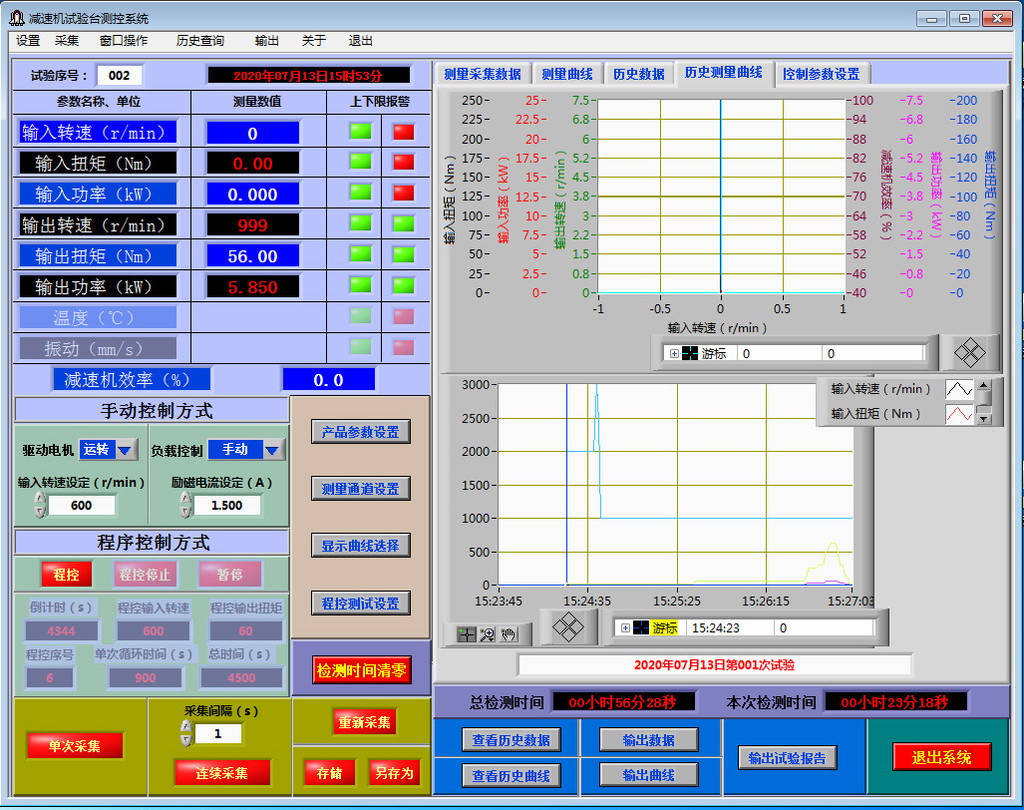Click the 输入转速 black line-style legend icon
The width and height of the screenshot is (1024, 810).
[x=959, y=389]
